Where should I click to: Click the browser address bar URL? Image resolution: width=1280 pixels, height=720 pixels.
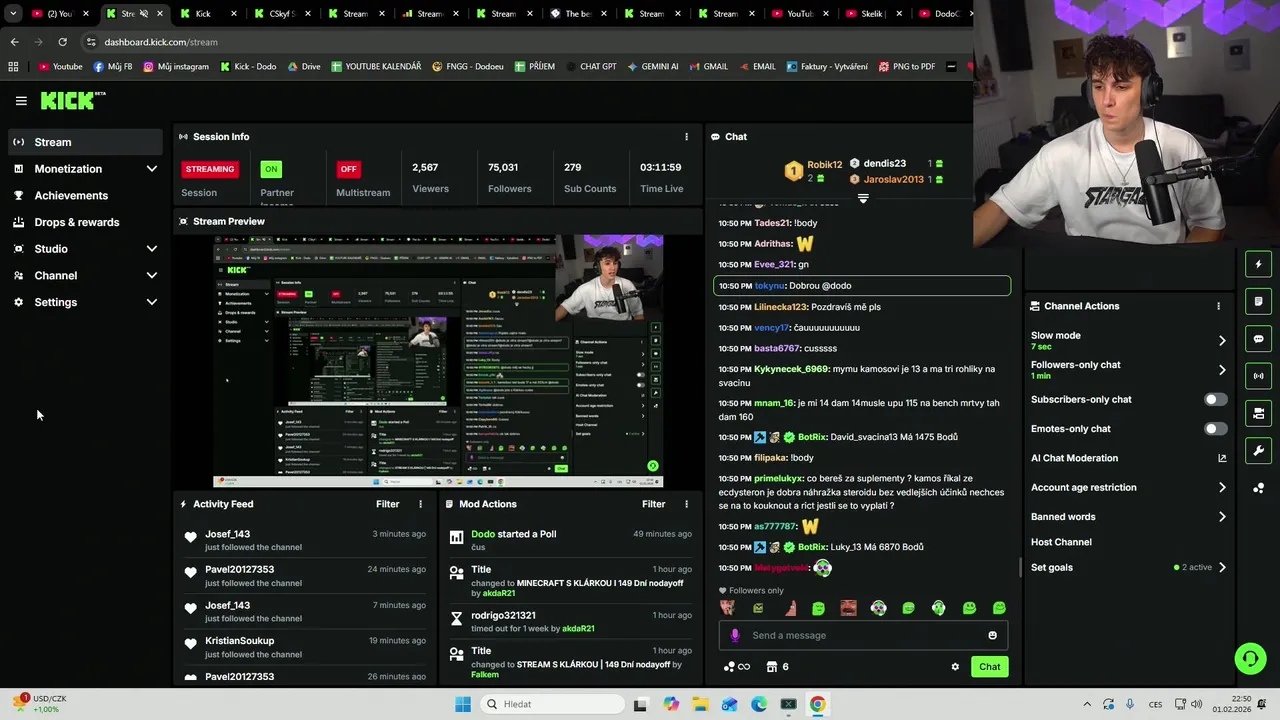(x=161, y=42)
